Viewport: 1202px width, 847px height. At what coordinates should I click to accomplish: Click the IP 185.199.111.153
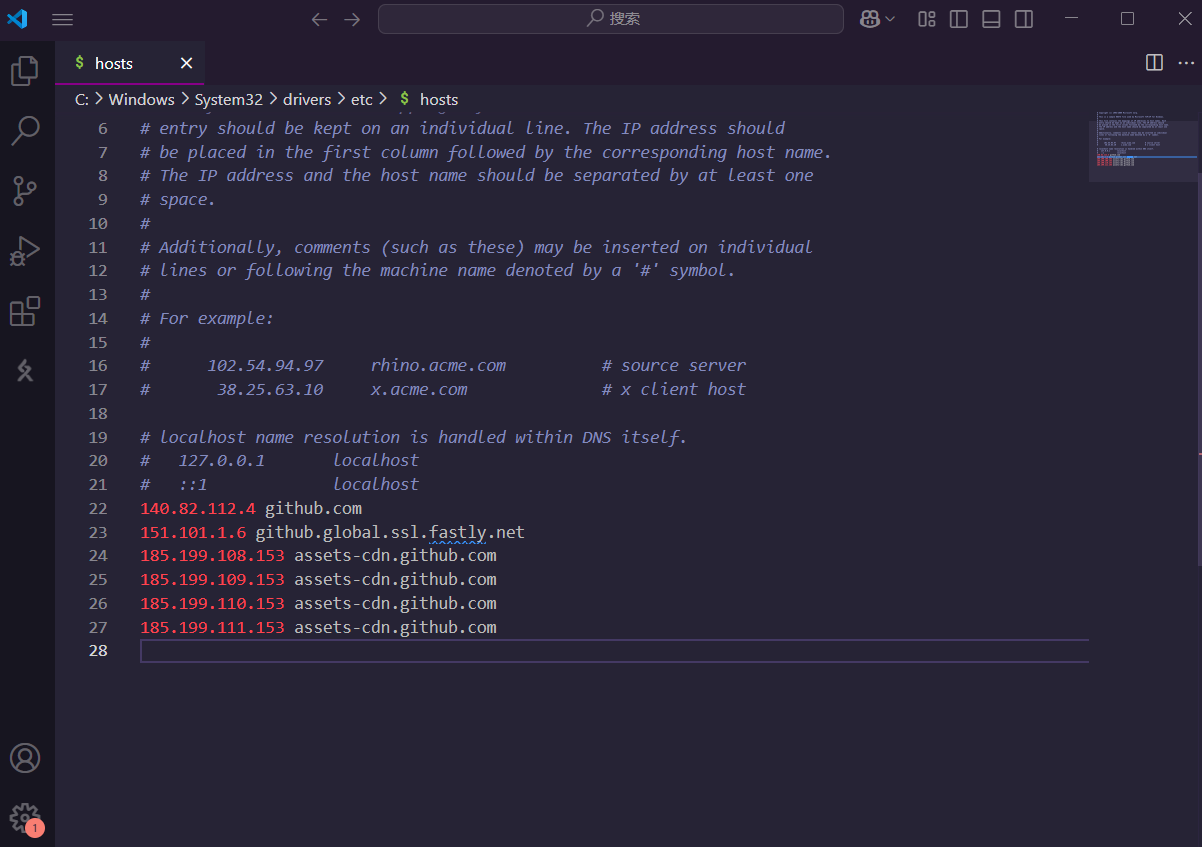212,627
